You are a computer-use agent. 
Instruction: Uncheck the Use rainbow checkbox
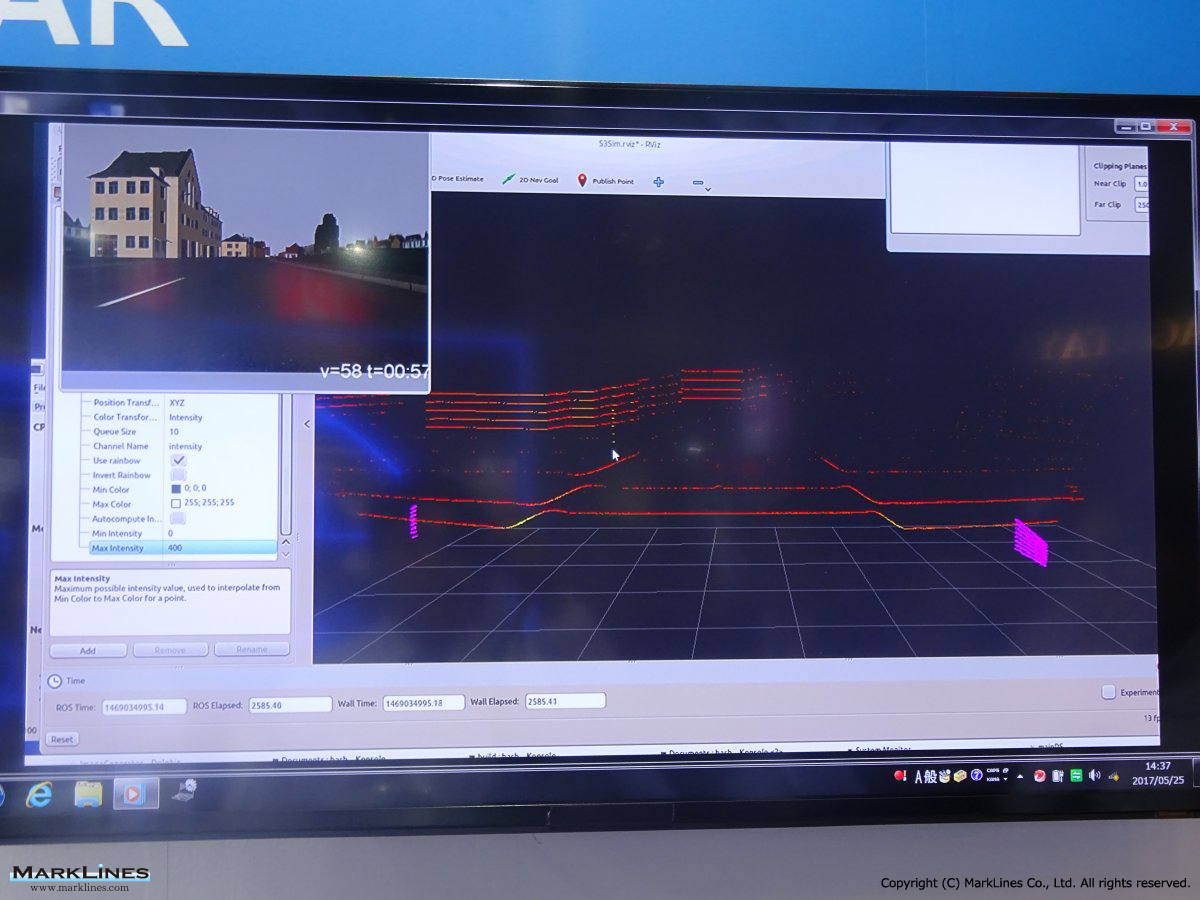click(179, 460)
